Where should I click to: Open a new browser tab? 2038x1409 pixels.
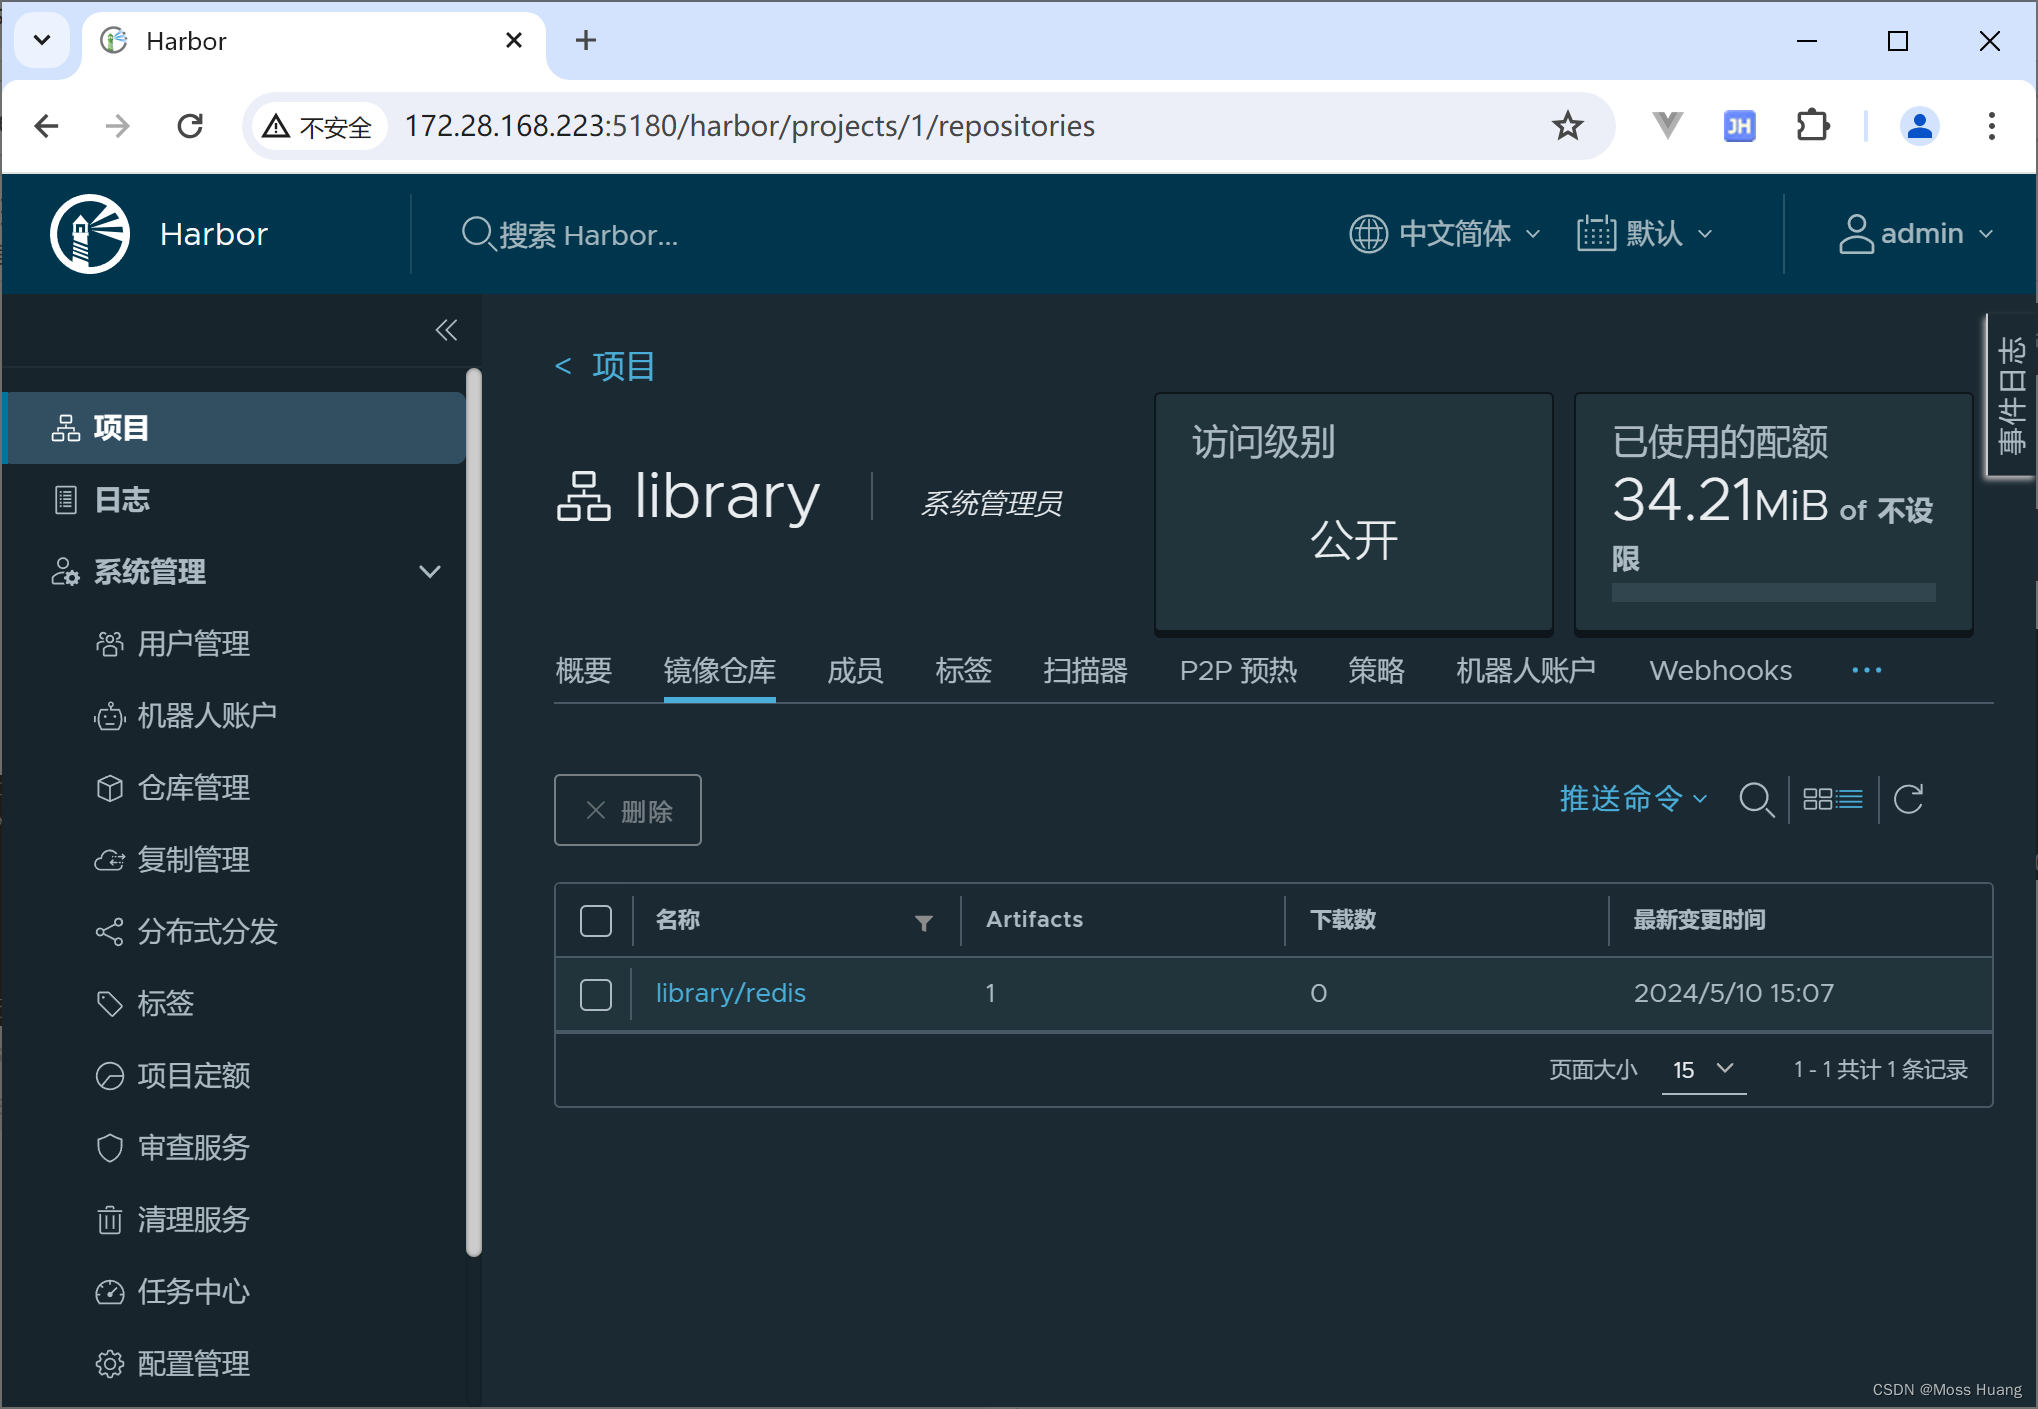click(x=586, y=40)
